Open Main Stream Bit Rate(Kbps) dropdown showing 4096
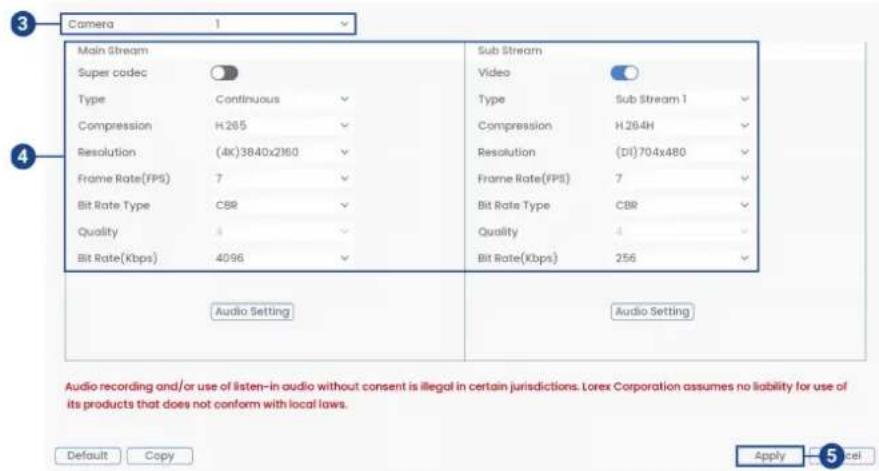 click(282, 258)
